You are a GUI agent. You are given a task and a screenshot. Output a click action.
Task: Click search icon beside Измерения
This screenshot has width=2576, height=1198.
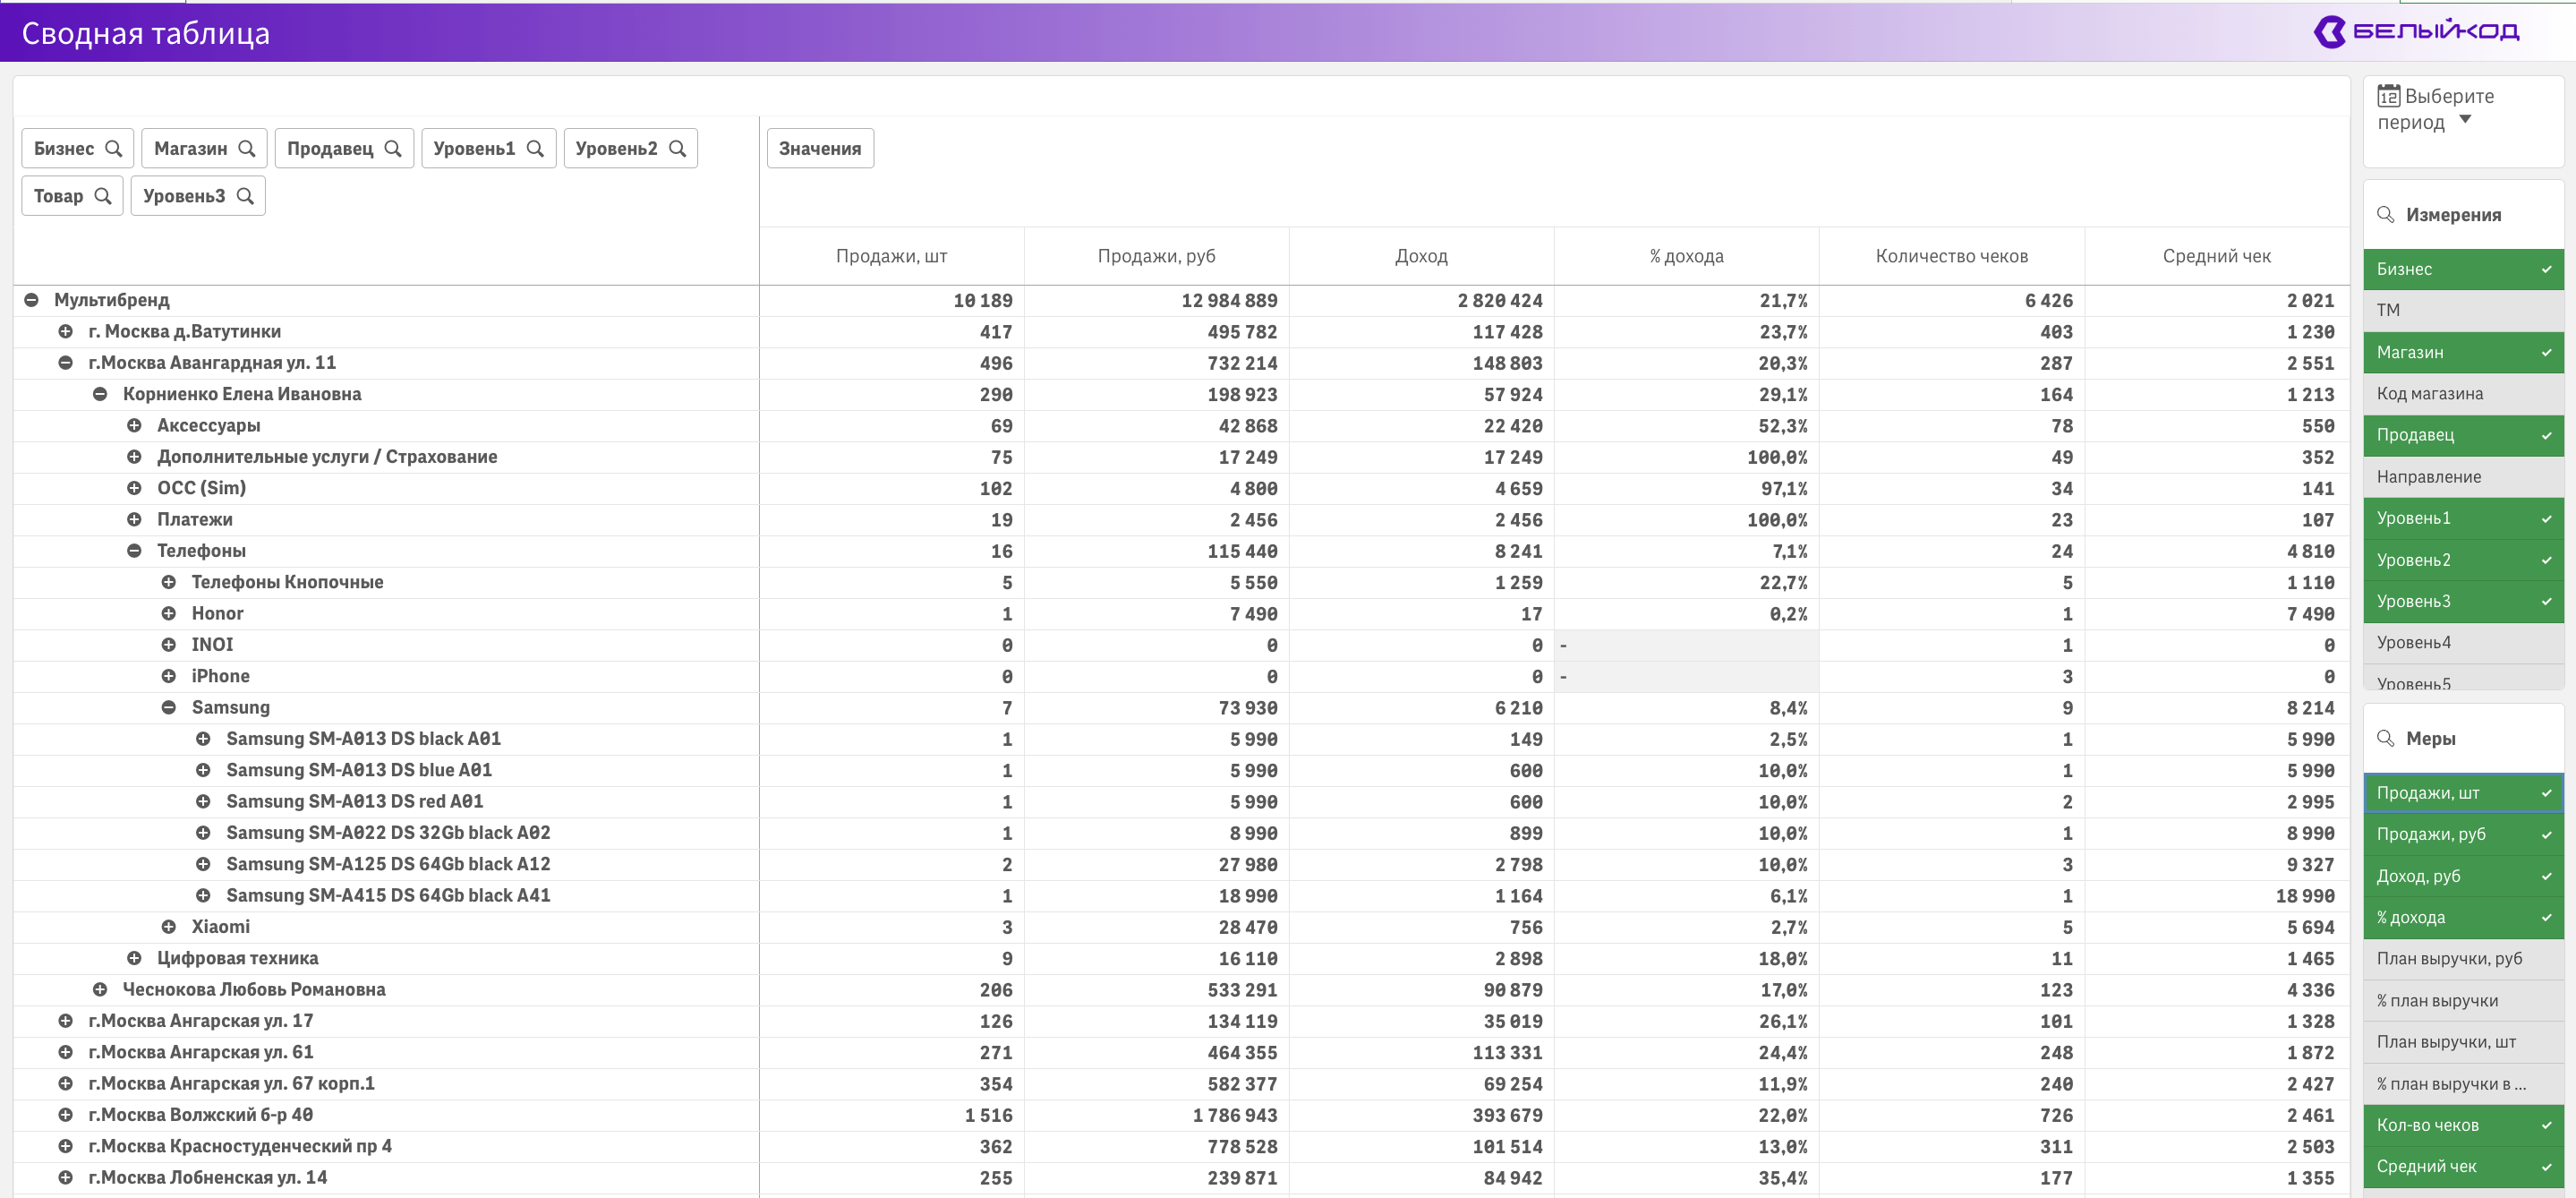[x=2385, y=215]
